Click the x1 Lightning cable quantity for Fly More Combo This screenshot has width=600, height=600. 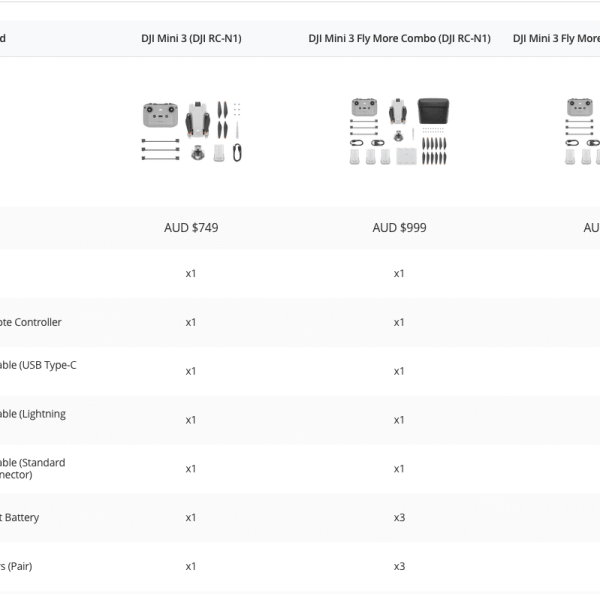click(399, 420)
